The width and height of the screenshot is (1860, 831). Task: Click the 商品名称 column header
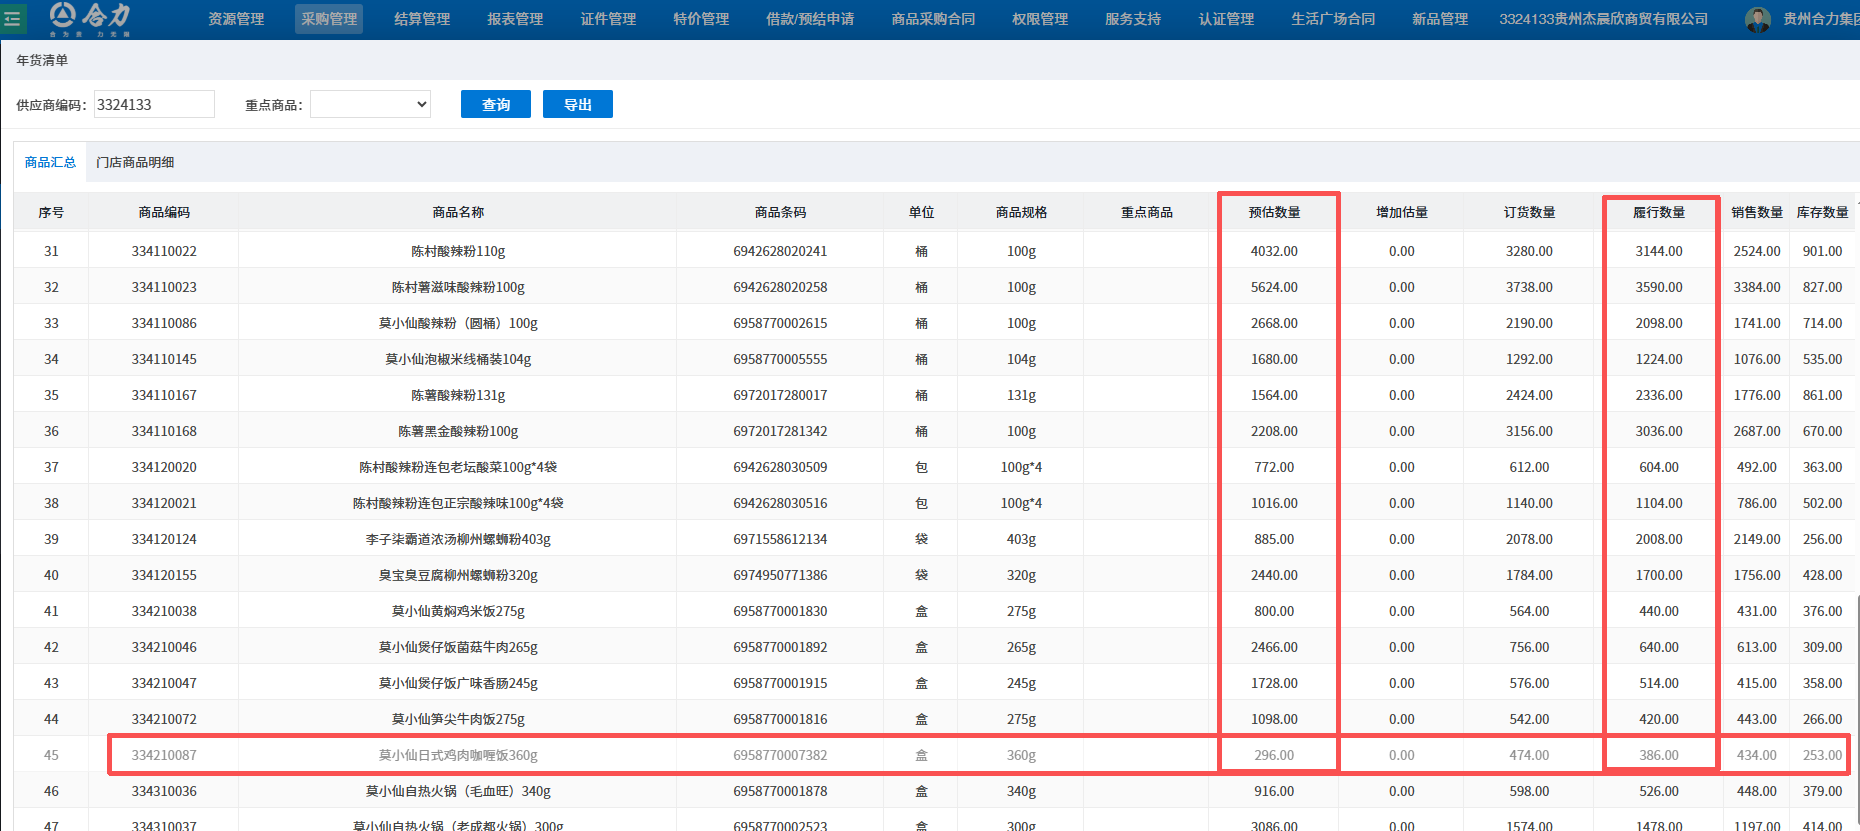458,212
